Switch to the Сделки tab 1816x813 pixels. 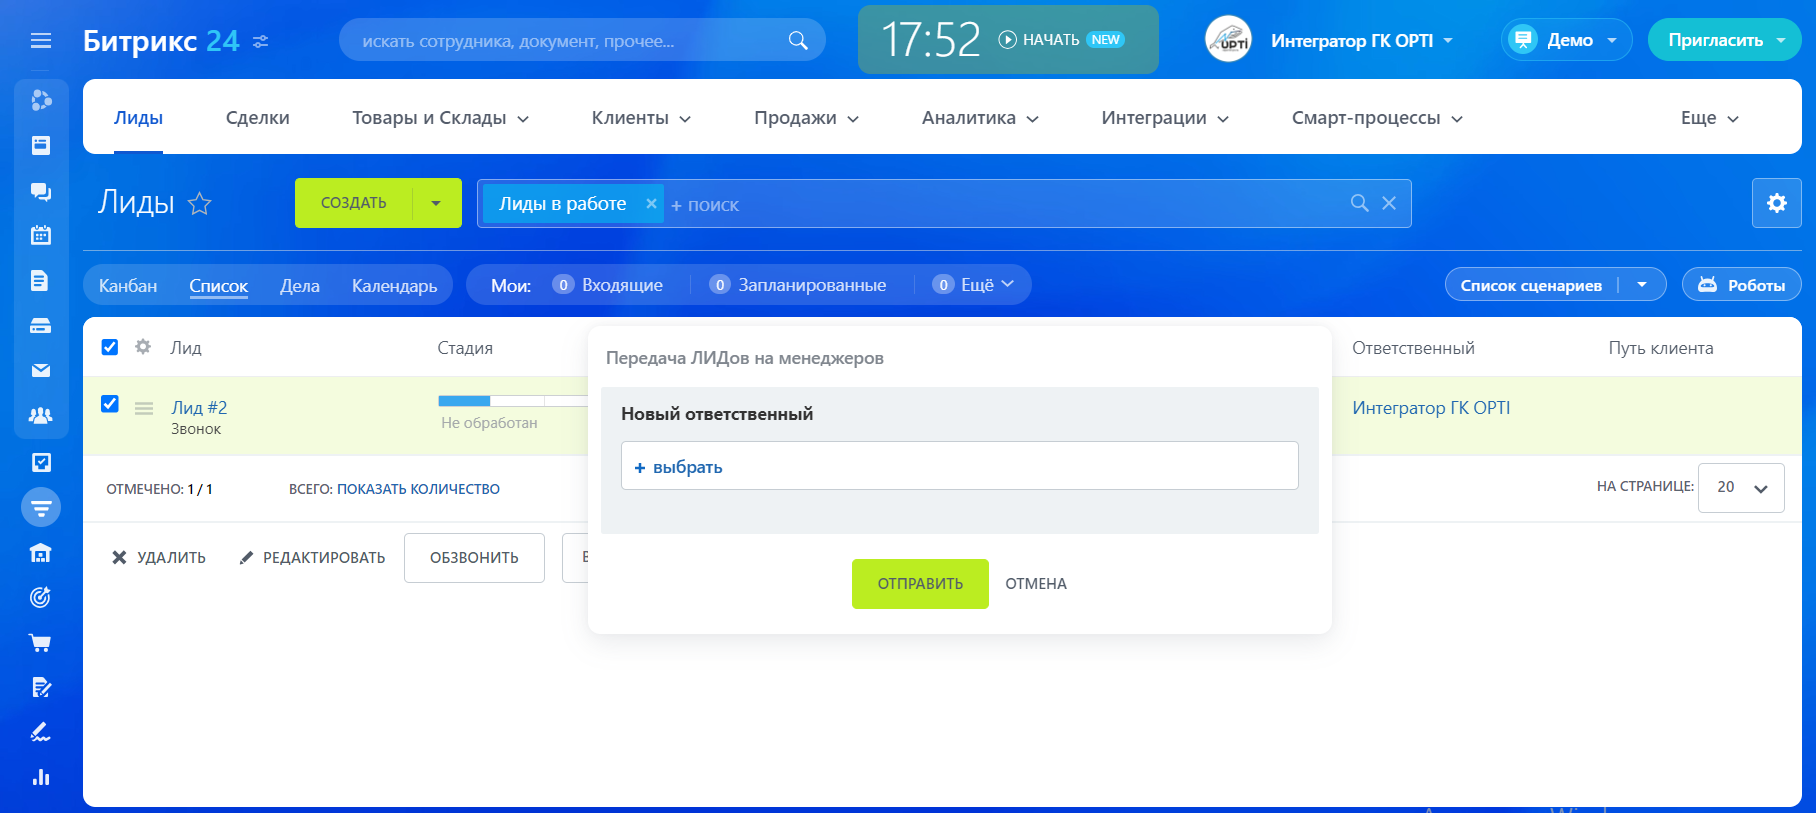pos(258,118)
